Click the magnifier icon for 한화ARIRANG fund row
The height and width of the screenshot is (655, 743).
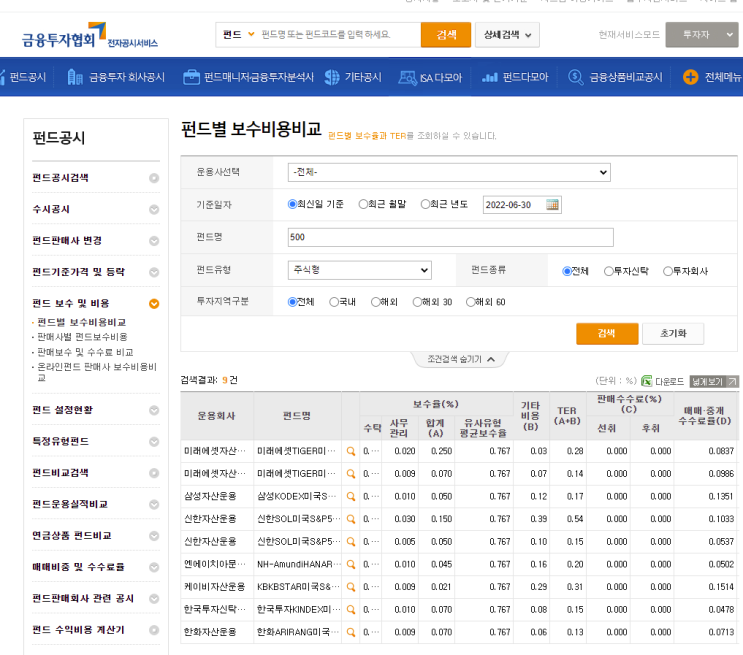coord(351,632)
